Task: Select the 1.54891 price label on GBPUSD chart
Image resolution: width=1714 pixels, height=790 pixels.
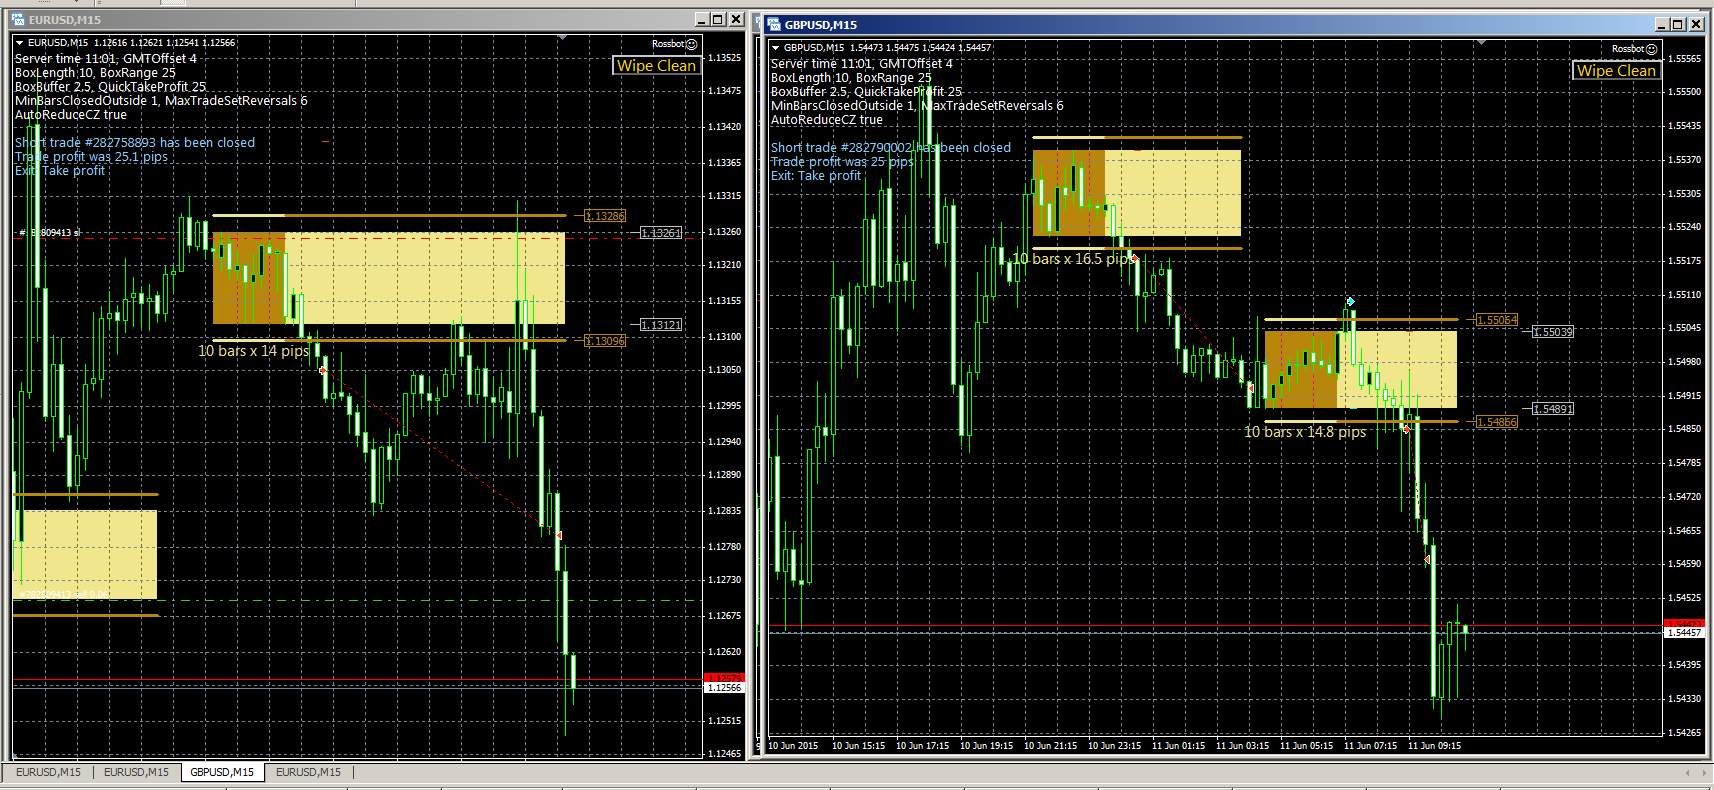Action: coord(1553,408)
